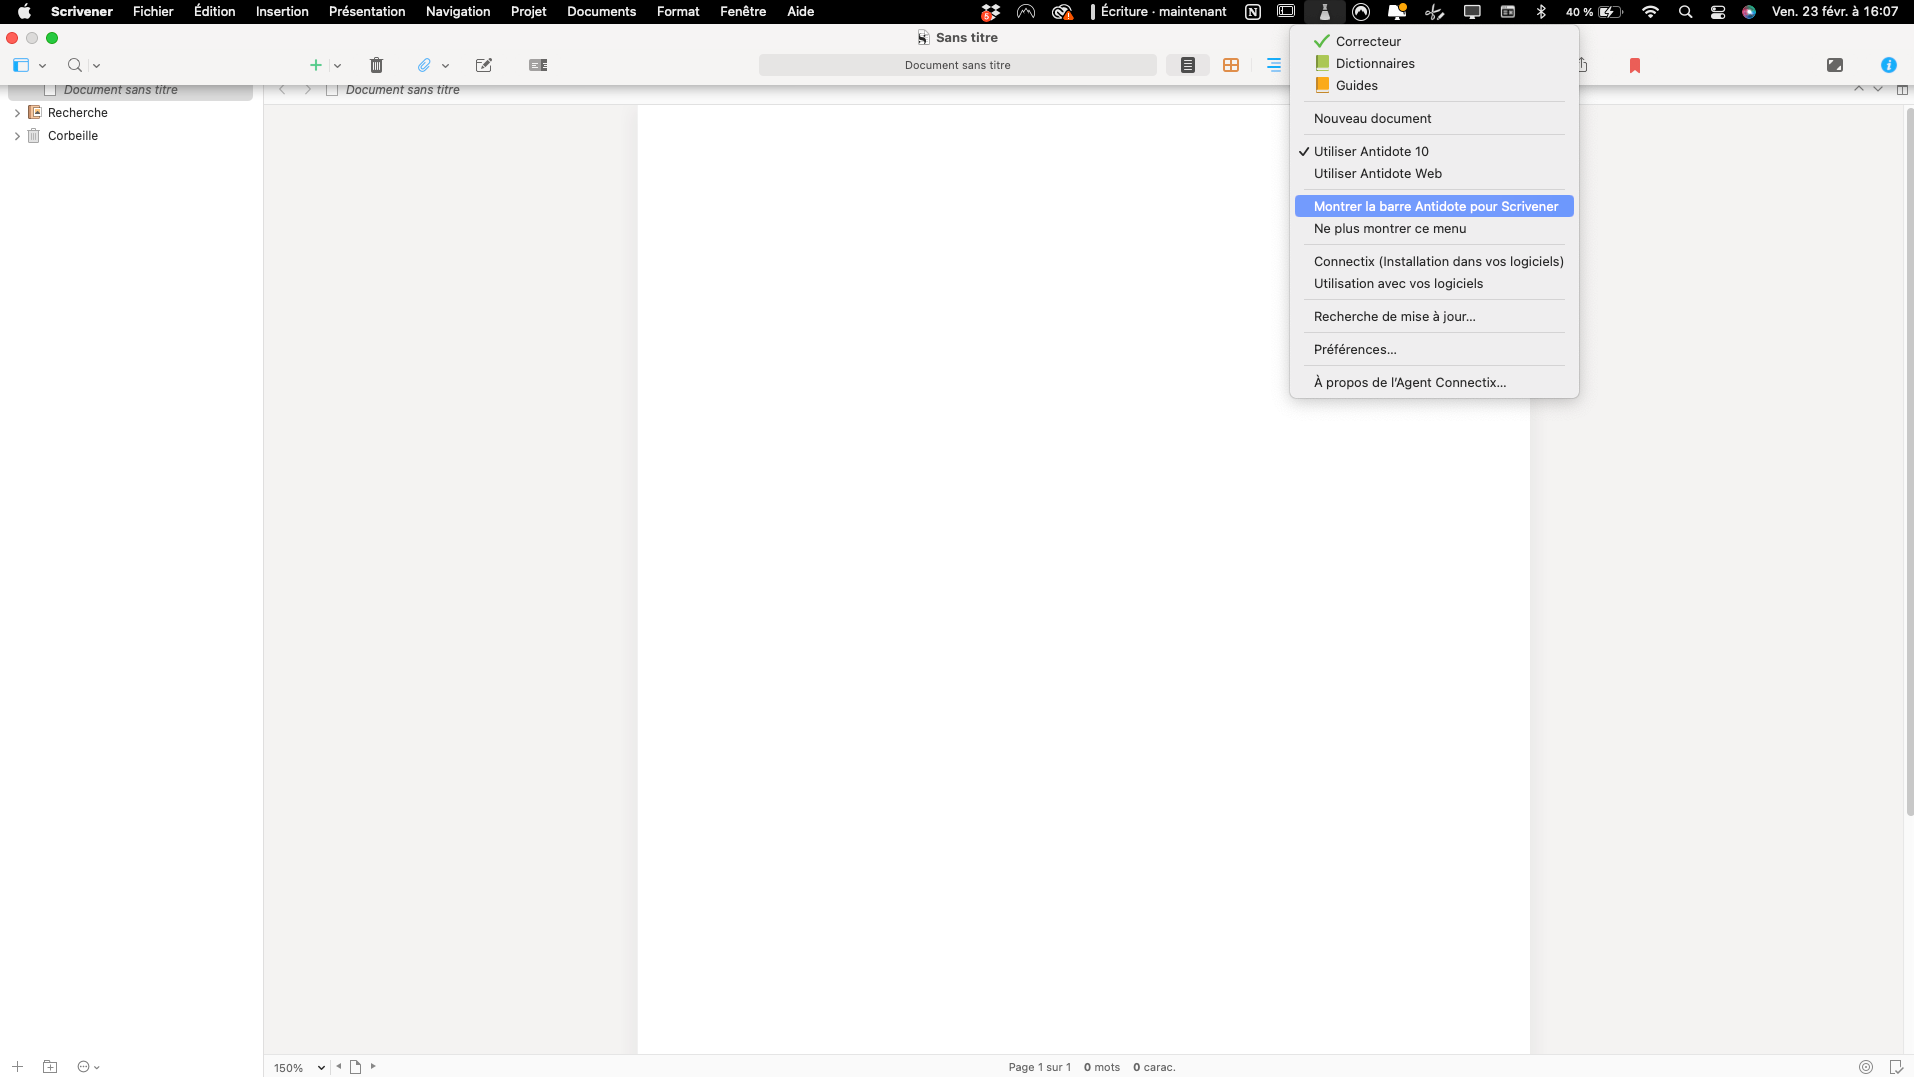Screen dimensions: 1914x1077
Task: Click the trash icon to delete the document
Action: (376, 65)
